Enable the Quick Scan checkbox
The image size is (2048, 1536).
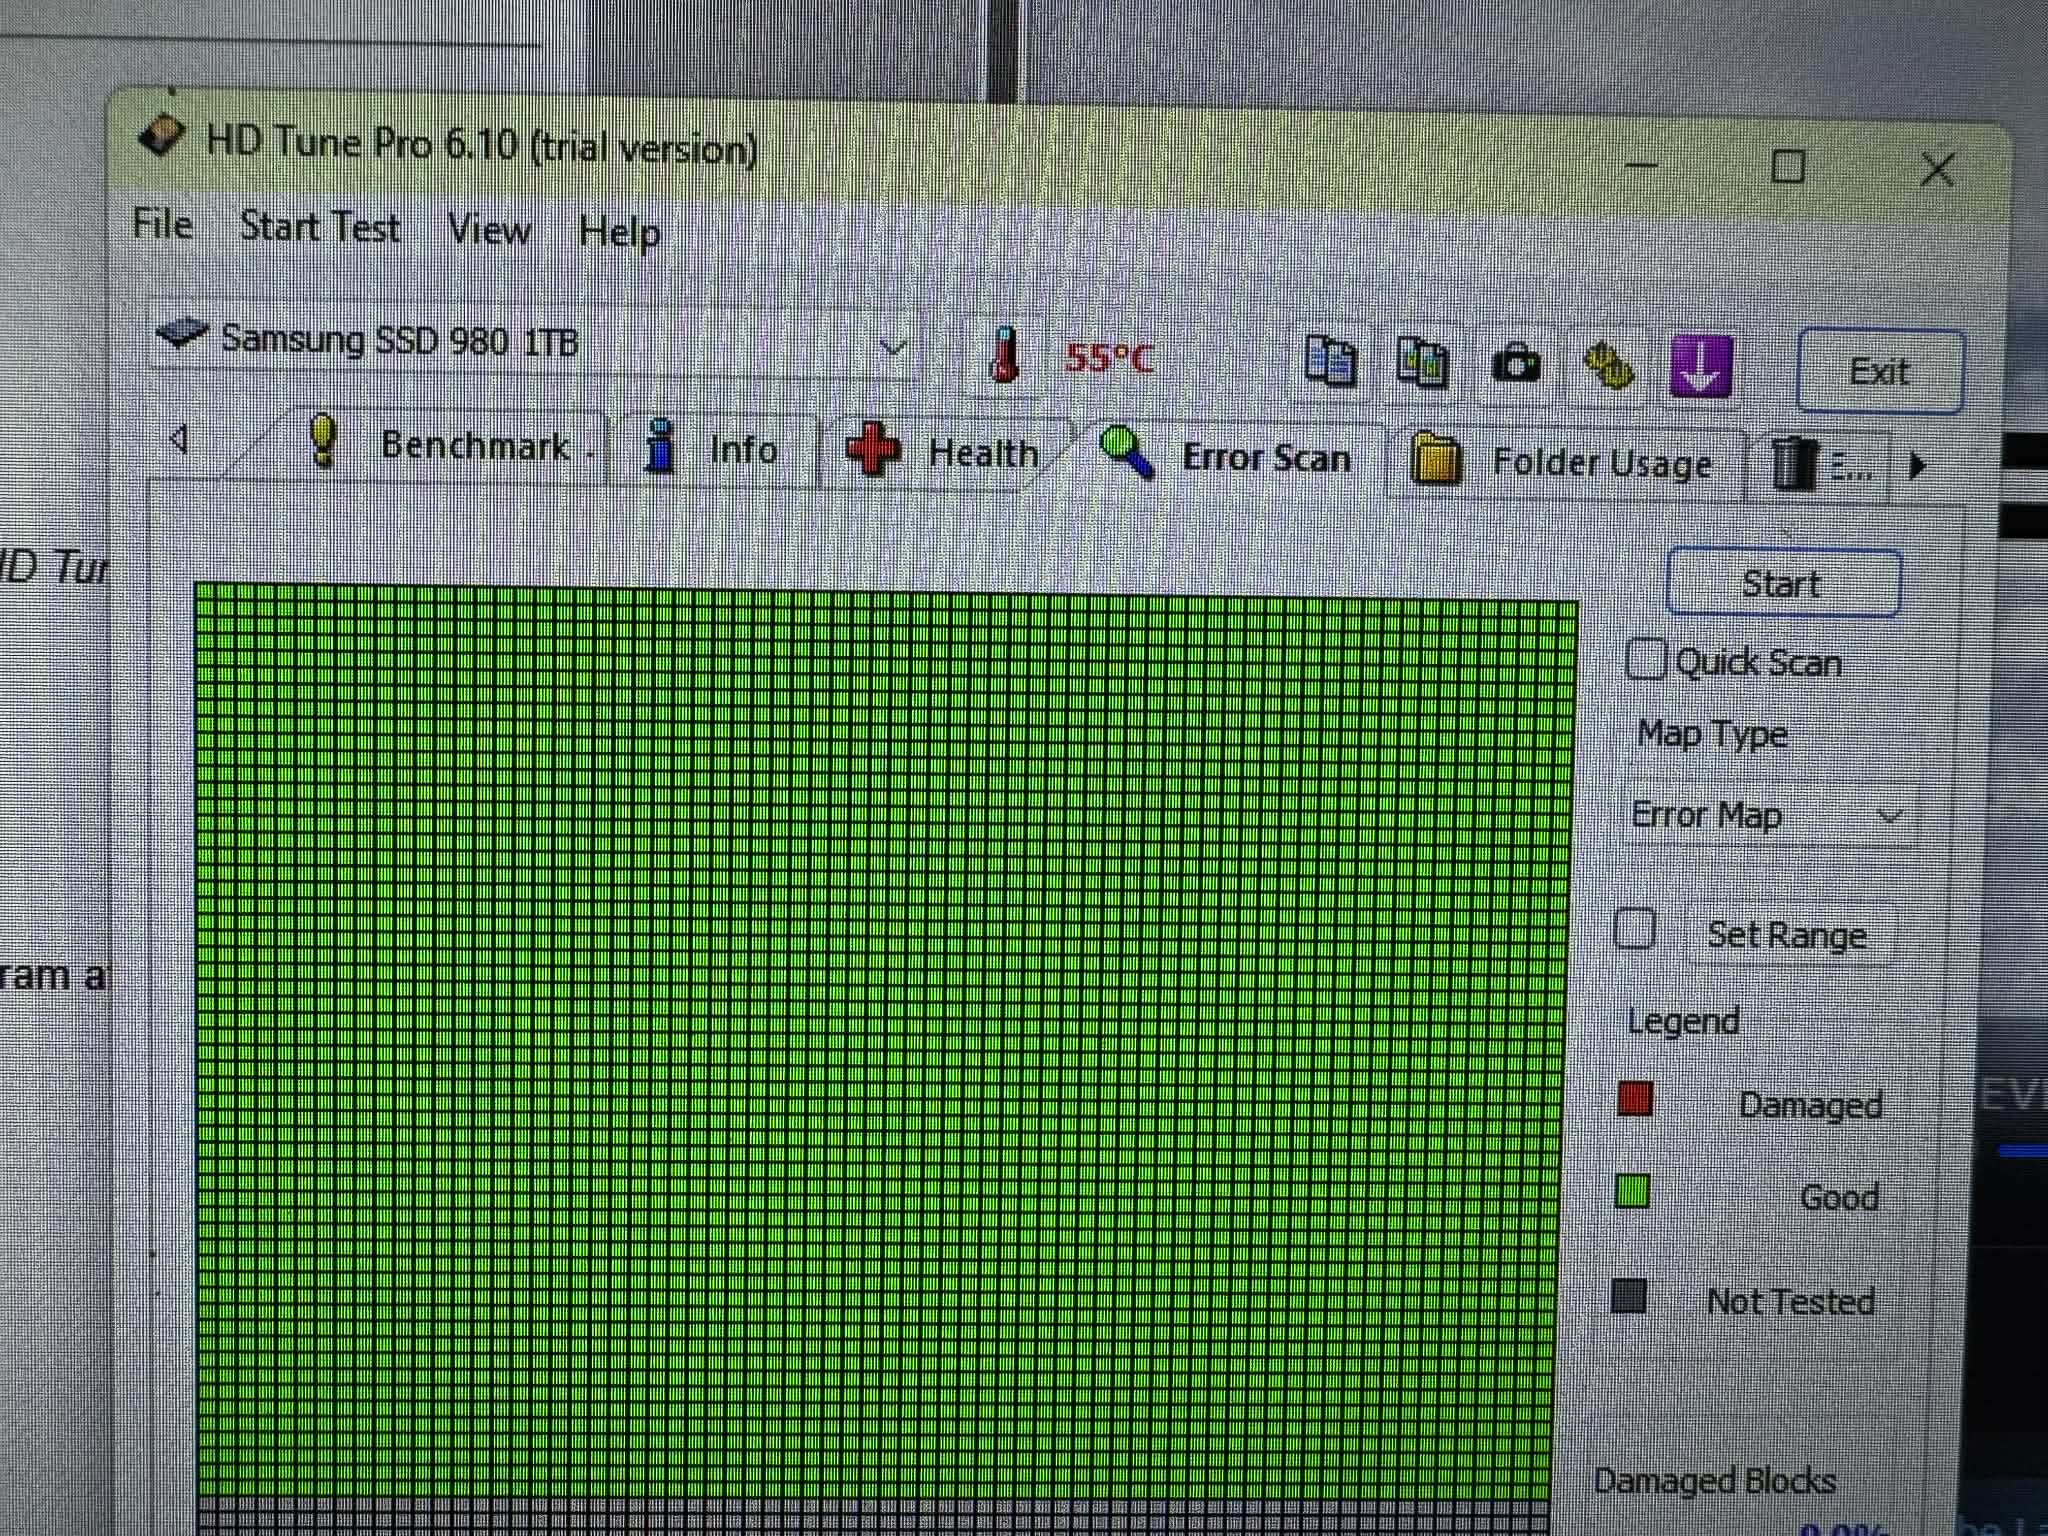point(1645,659)
